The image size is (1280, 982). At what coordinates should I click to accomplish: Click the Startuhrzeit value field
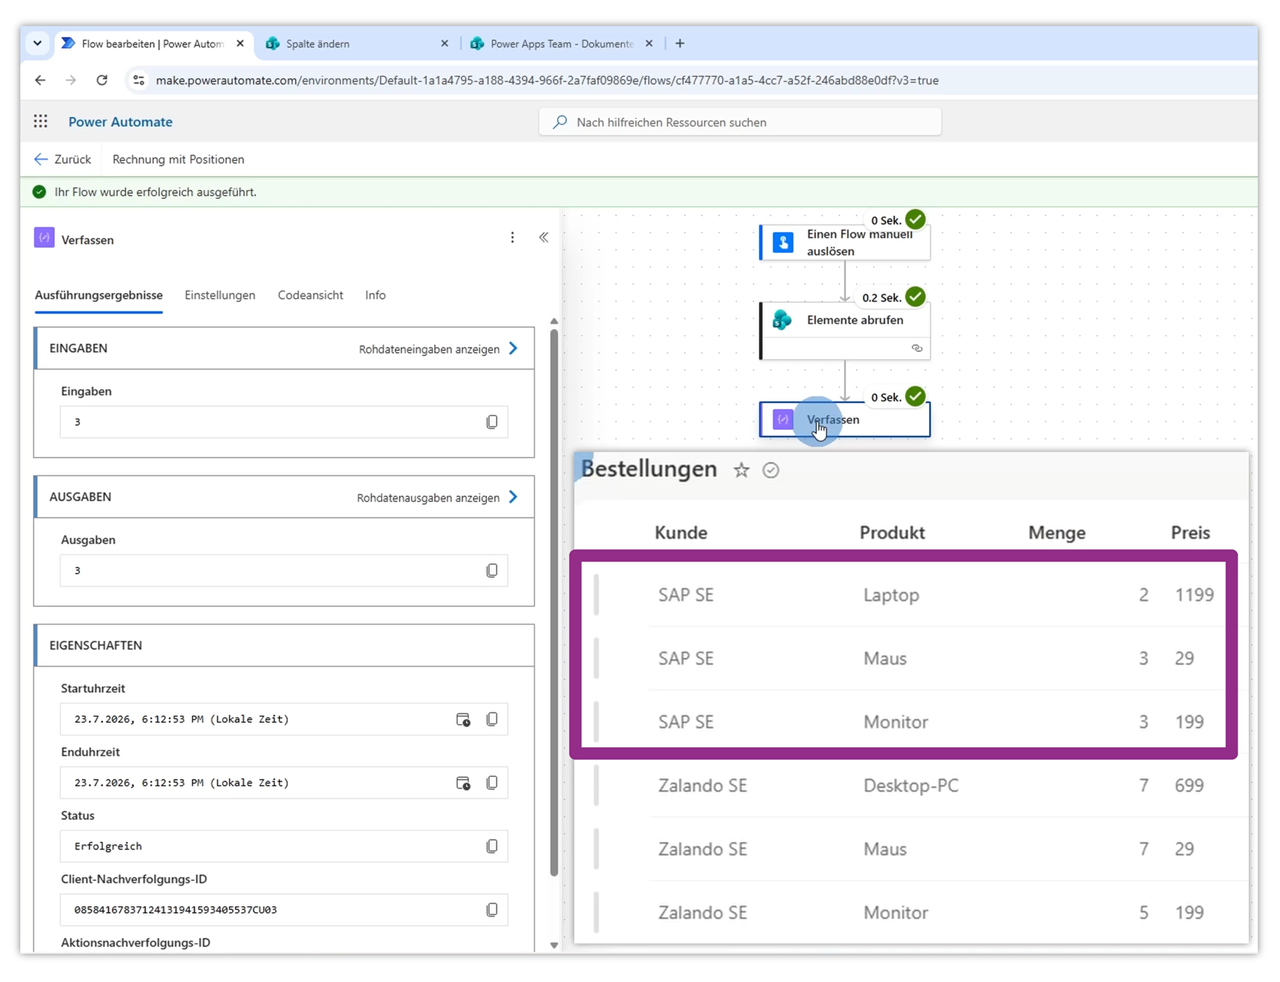[x=284, y=719]
